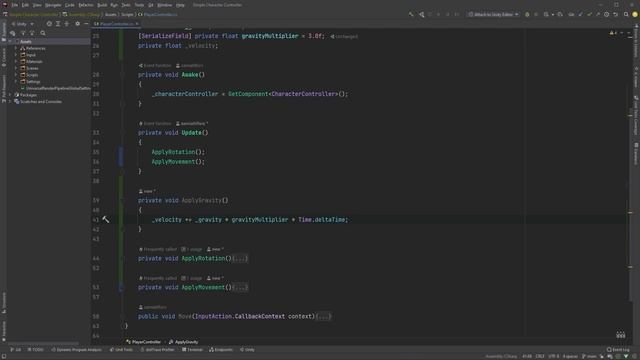Open the Explorer panel settings gear

[78, 24]
